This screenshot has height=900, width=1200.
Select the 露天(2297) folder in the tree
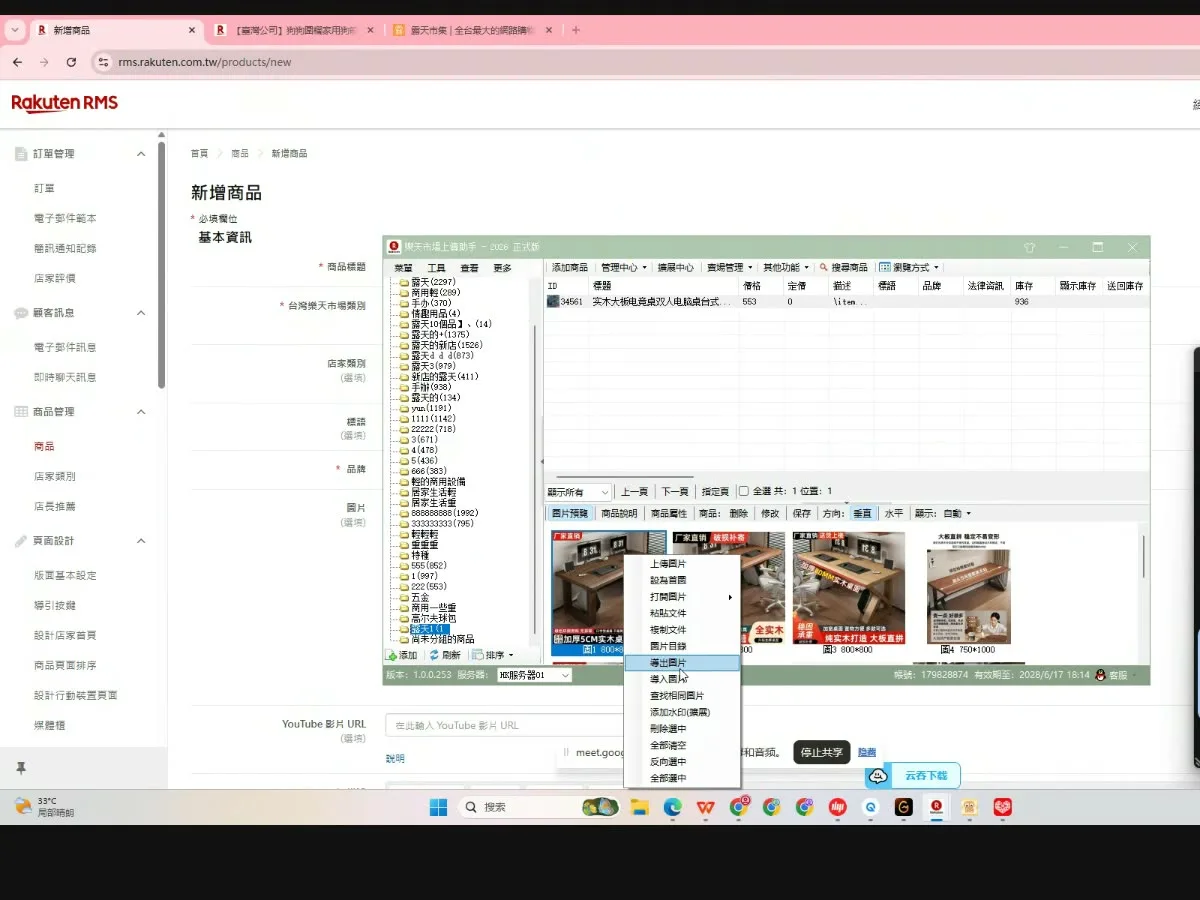[x=433, y=282]
